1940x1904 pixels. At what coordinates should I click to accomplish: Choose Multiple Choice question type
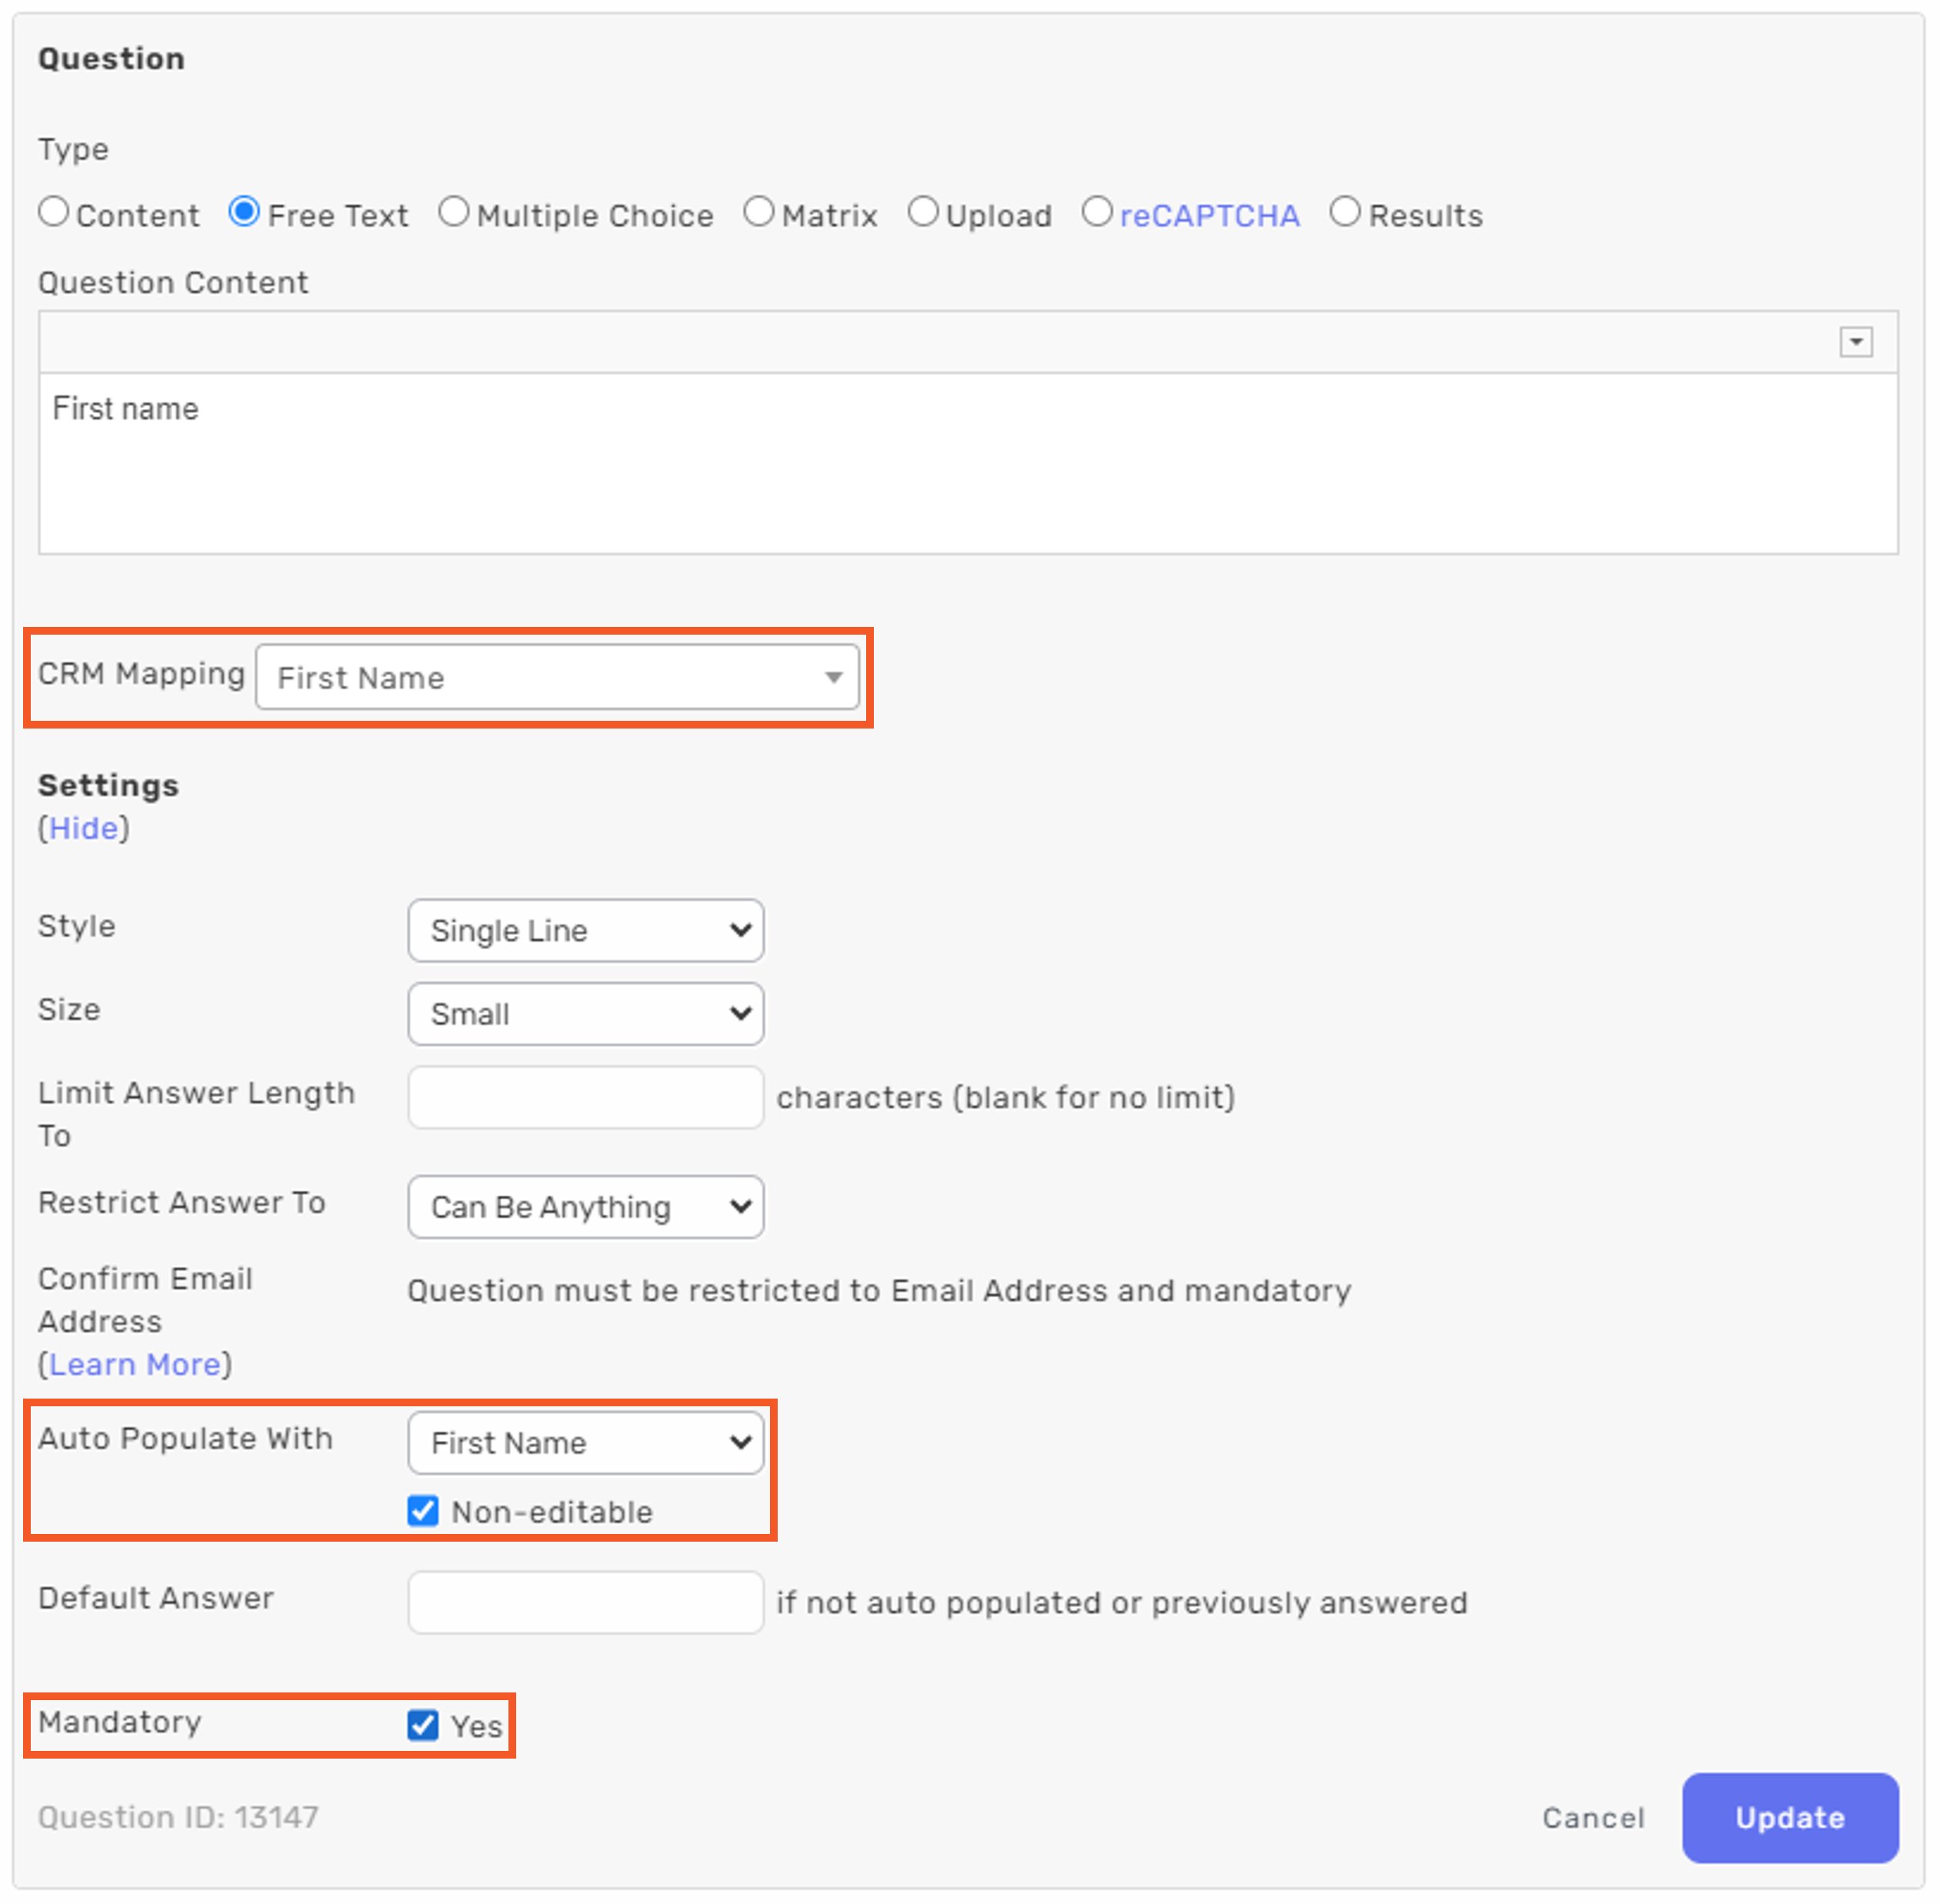[453, 212]
